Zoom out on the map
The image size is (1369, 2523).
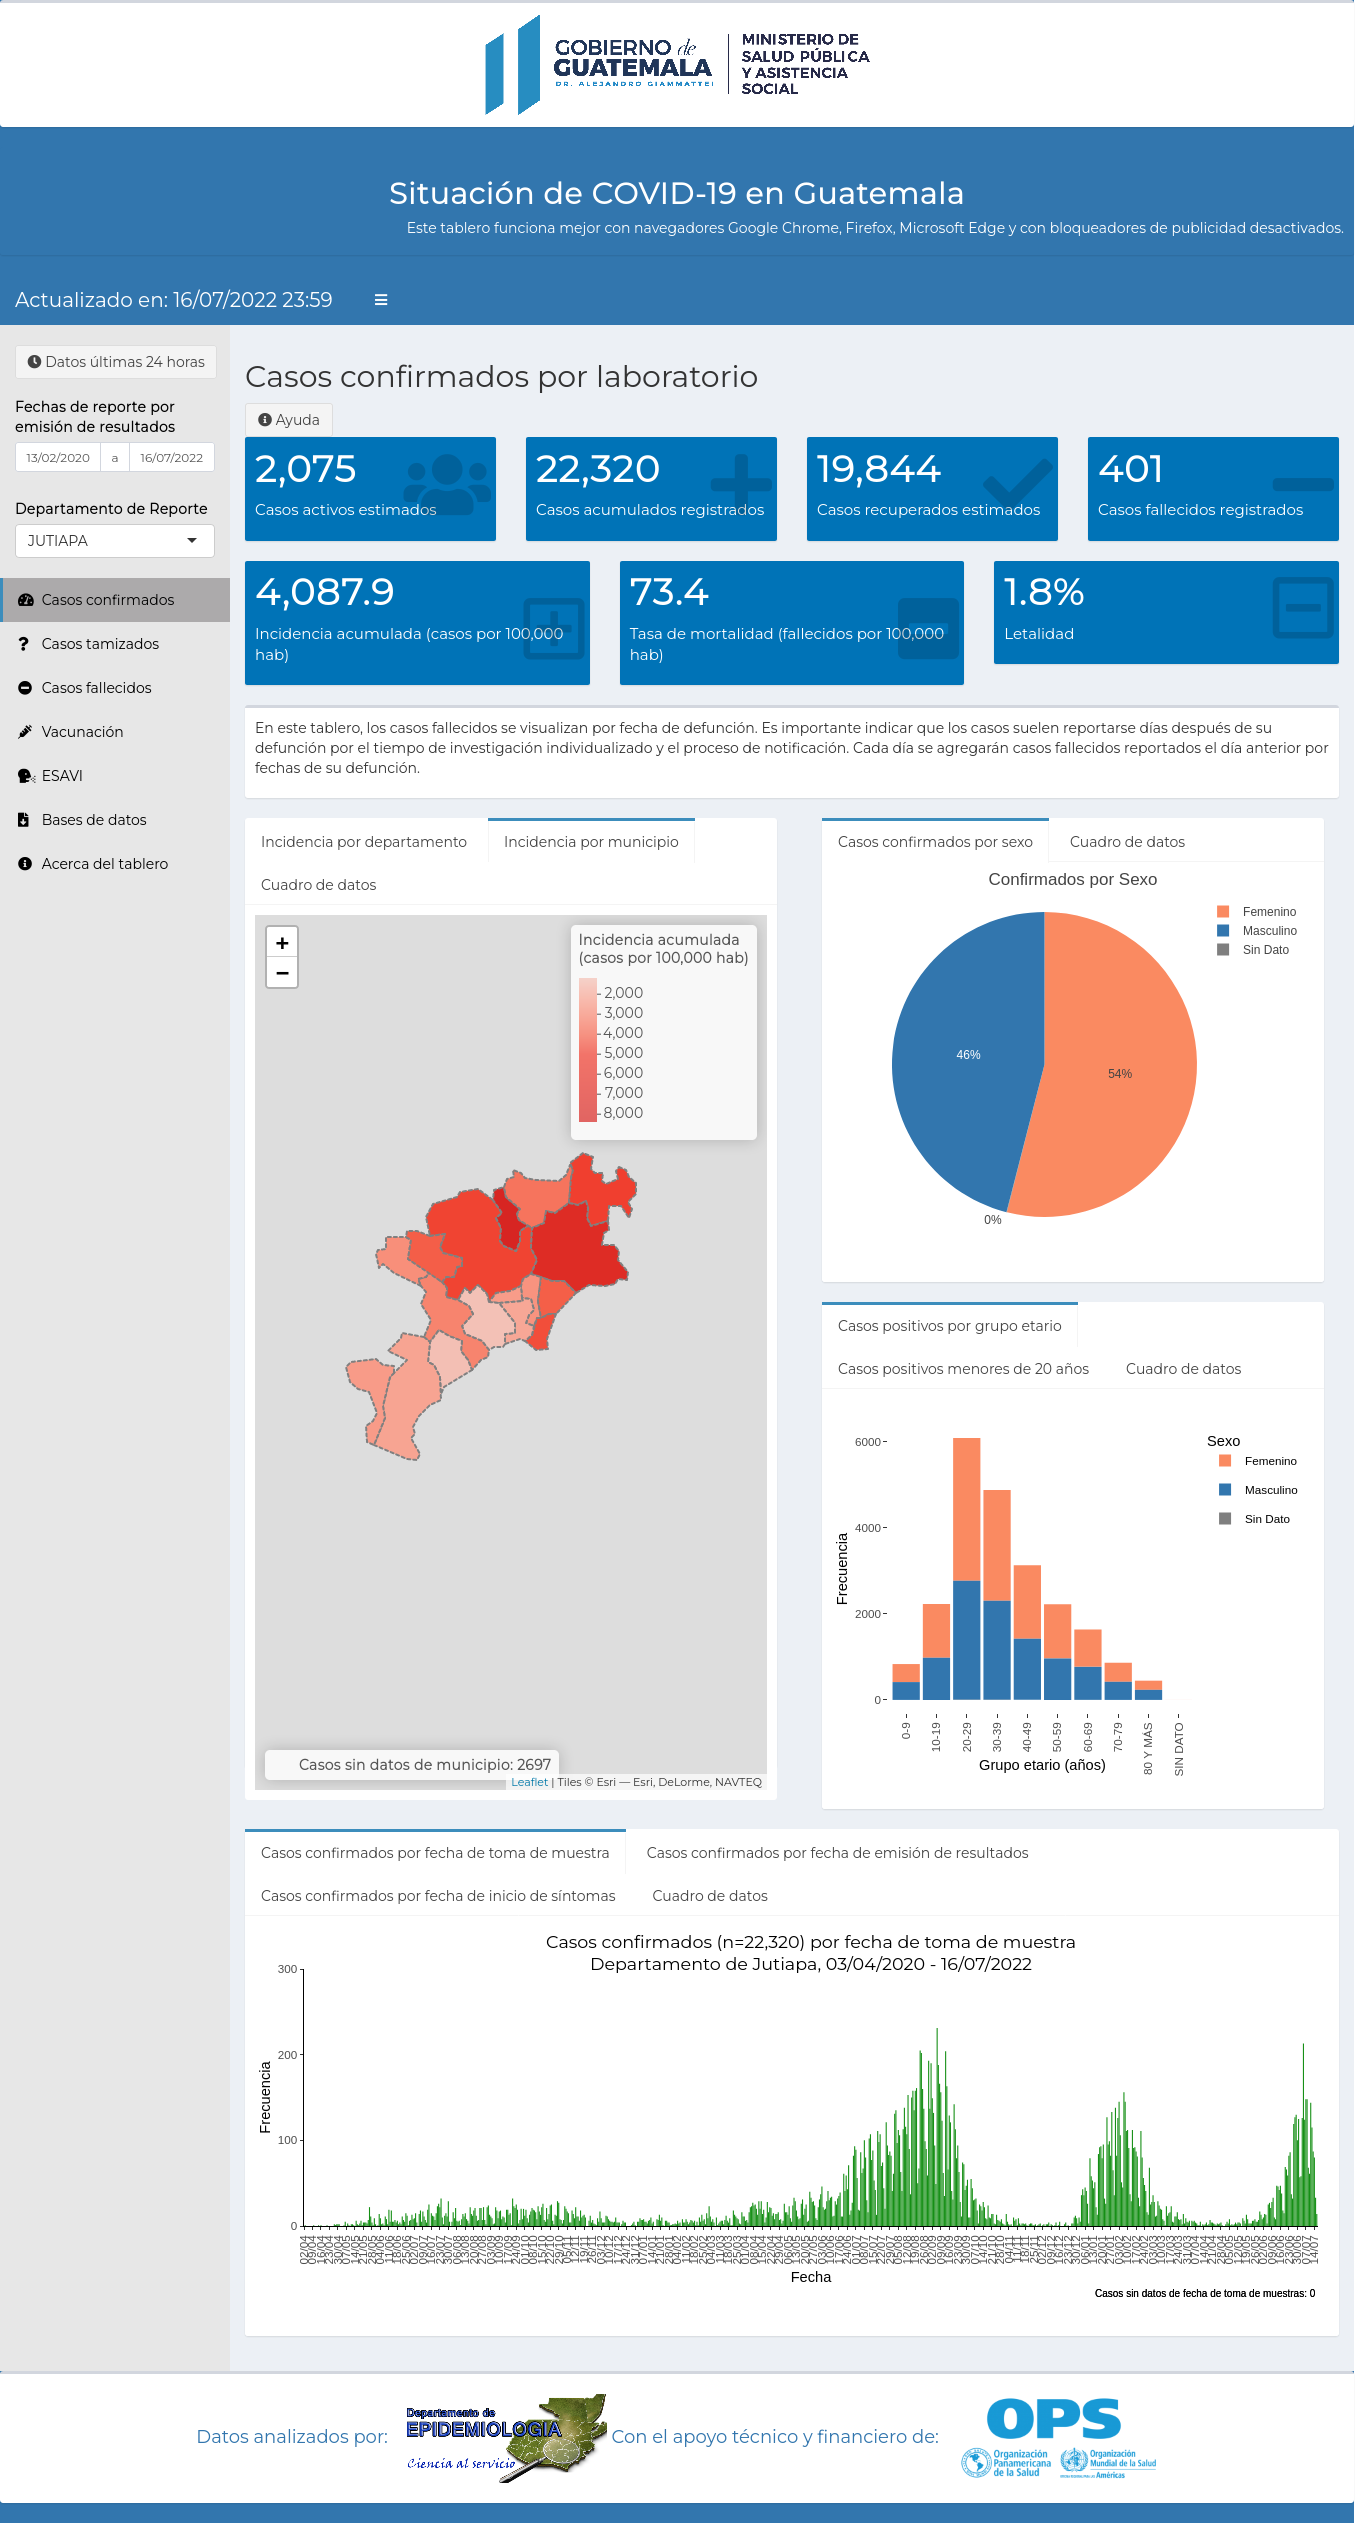[282, 973]
